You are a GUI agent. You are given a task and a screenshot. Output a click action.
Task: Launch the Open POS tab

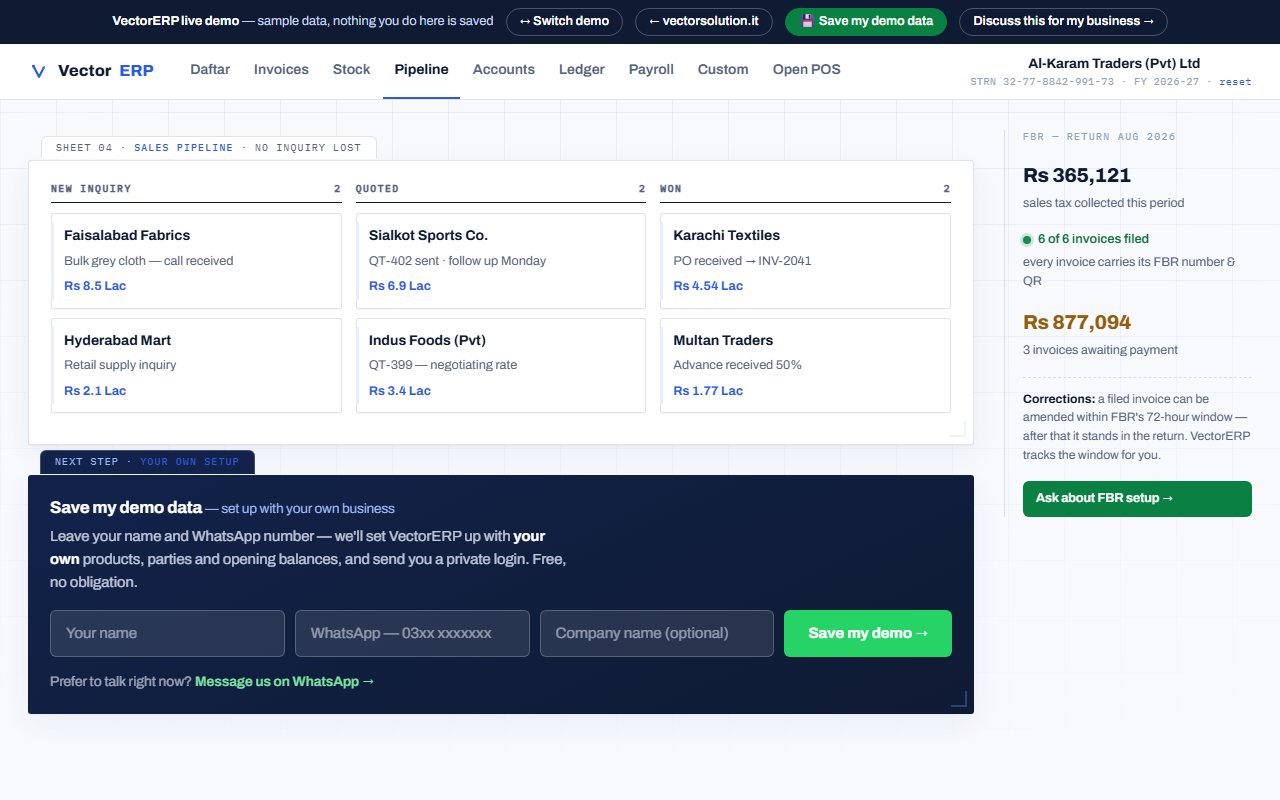(x=807, y=70)
